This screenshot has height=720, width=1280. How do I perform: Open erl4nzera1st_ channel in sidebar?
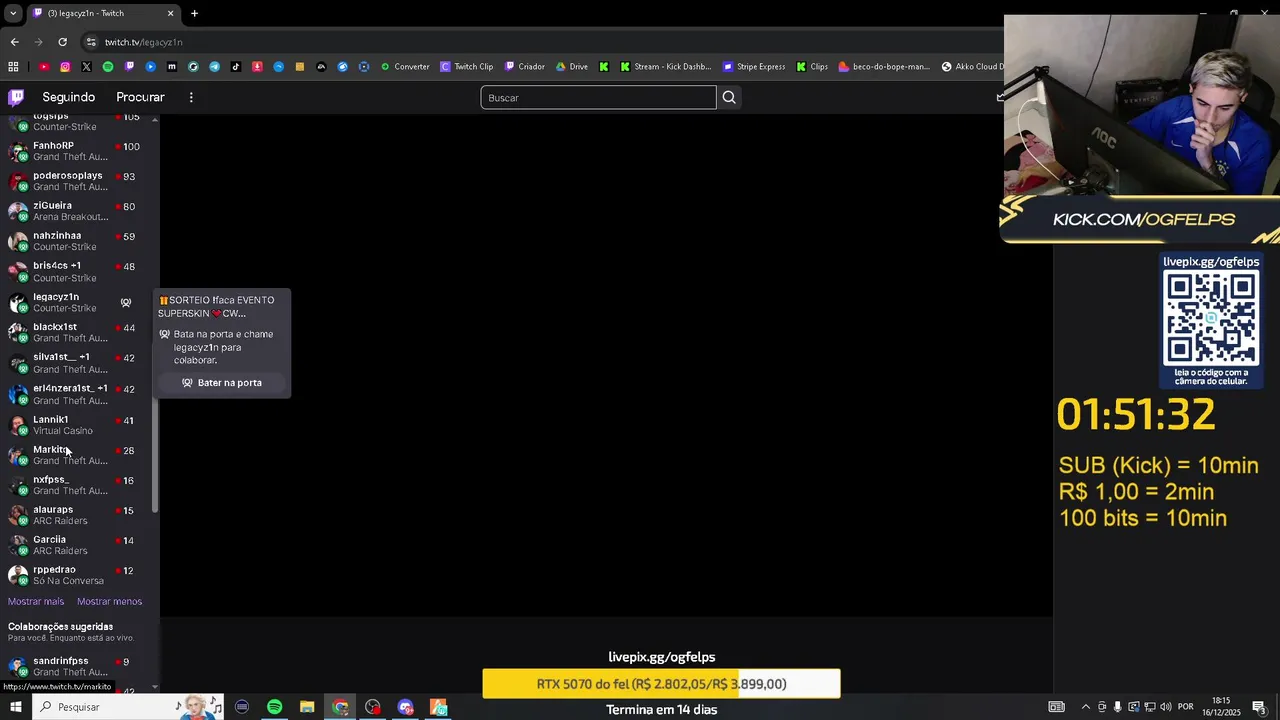pos(78,394)
